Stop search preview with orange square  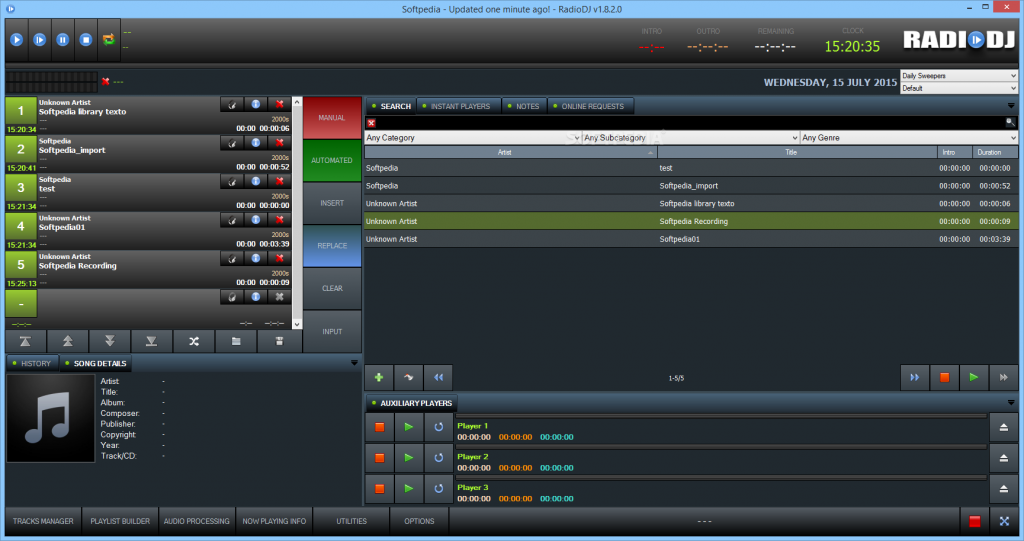pos(944,377)
